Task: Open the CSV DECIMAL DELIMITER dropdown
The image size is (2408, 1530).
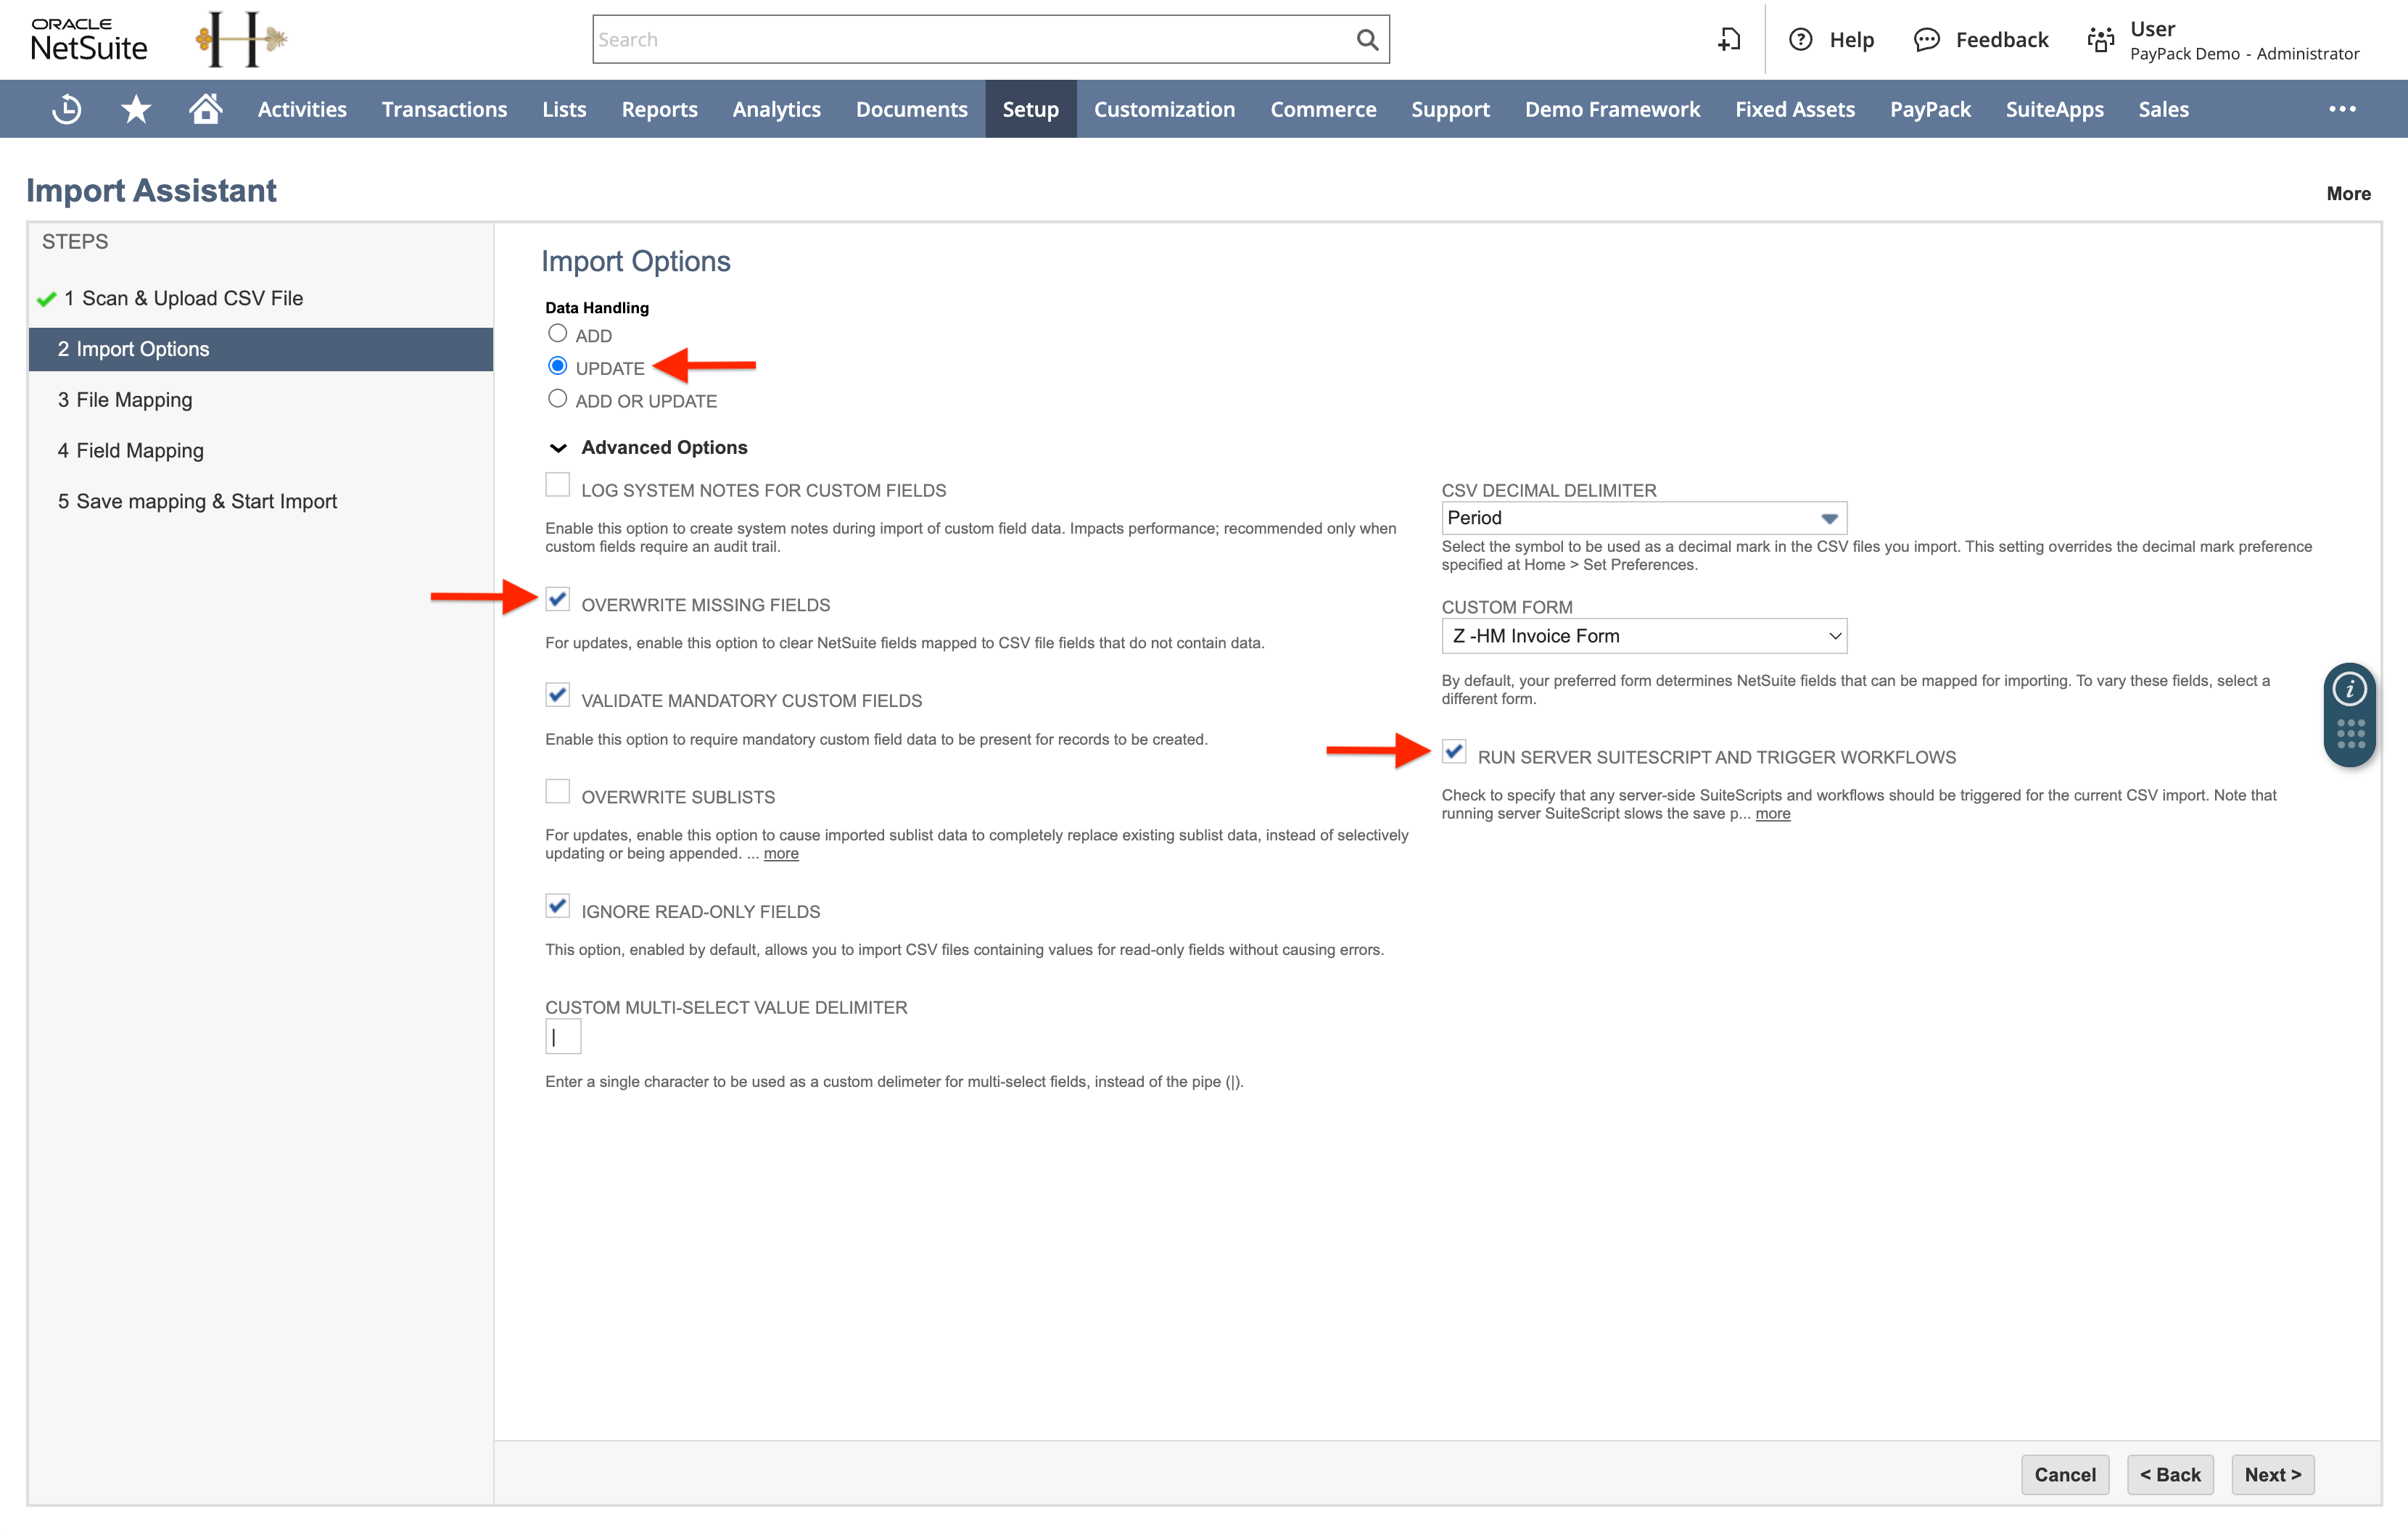Action: click(x=1829, y=517)
